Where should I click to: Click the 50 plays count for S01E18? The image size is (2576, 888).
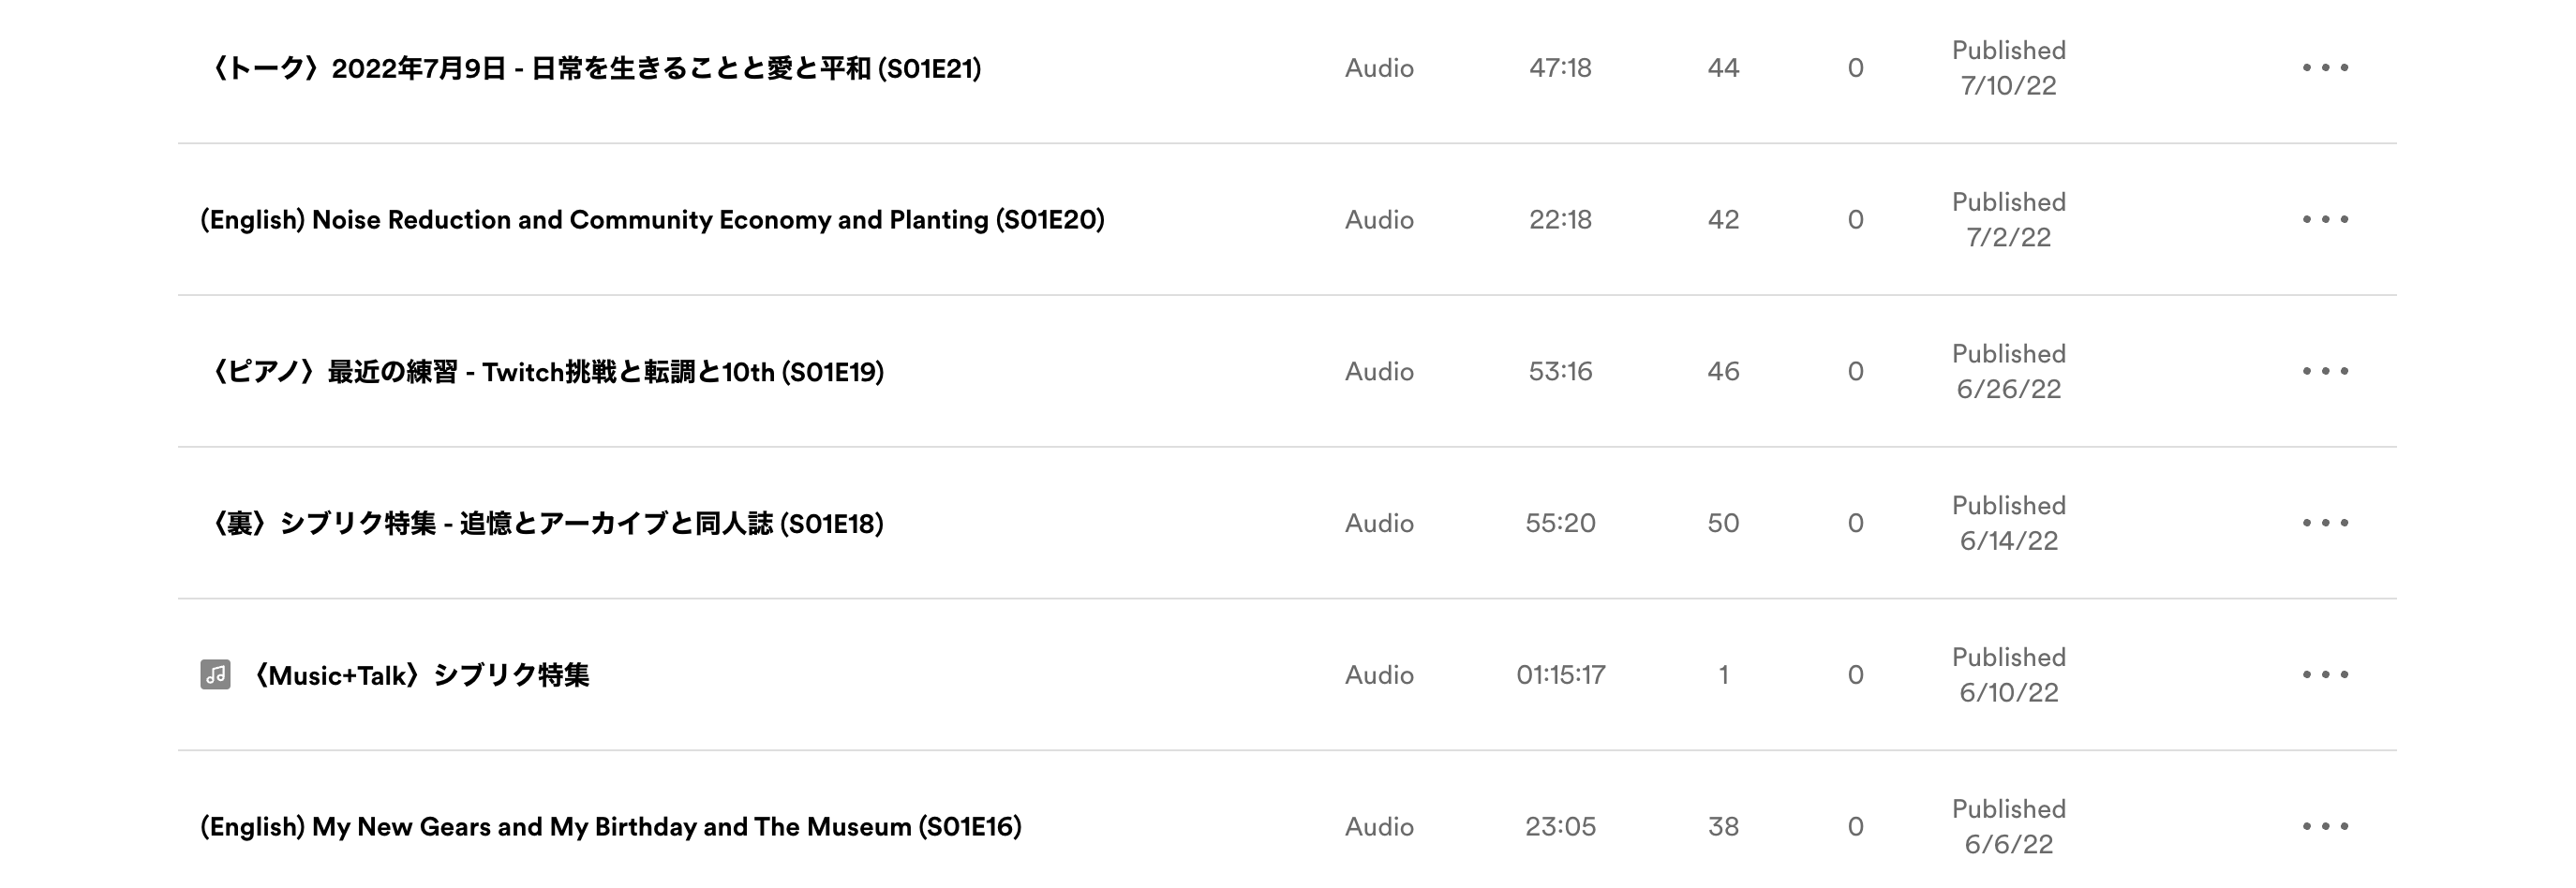click(1723, 523)
